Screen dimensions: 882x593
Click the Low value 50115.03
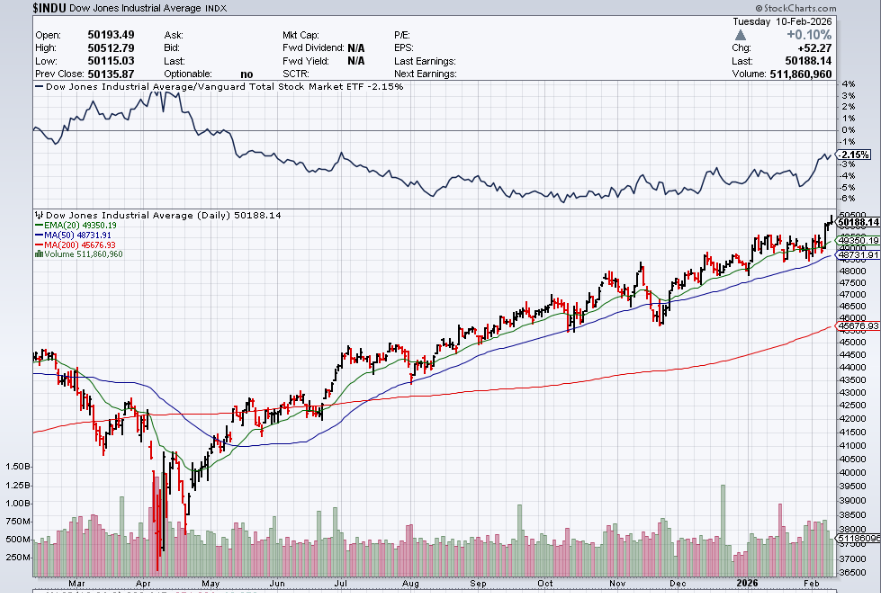(111, 61)
